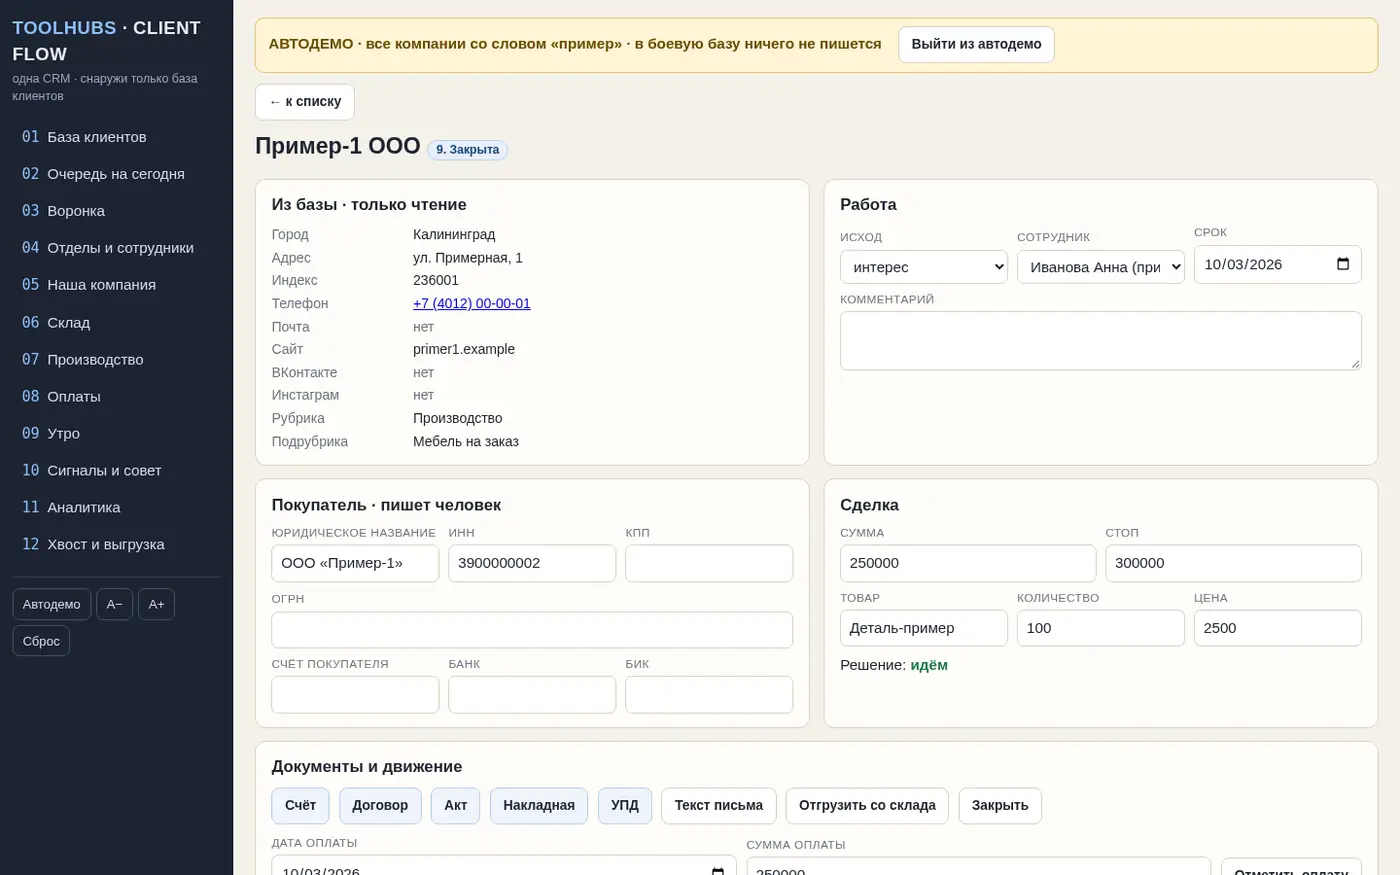
Task: Open Производство in sidebar
Action: pyautogui.click(x=116, y=359)
